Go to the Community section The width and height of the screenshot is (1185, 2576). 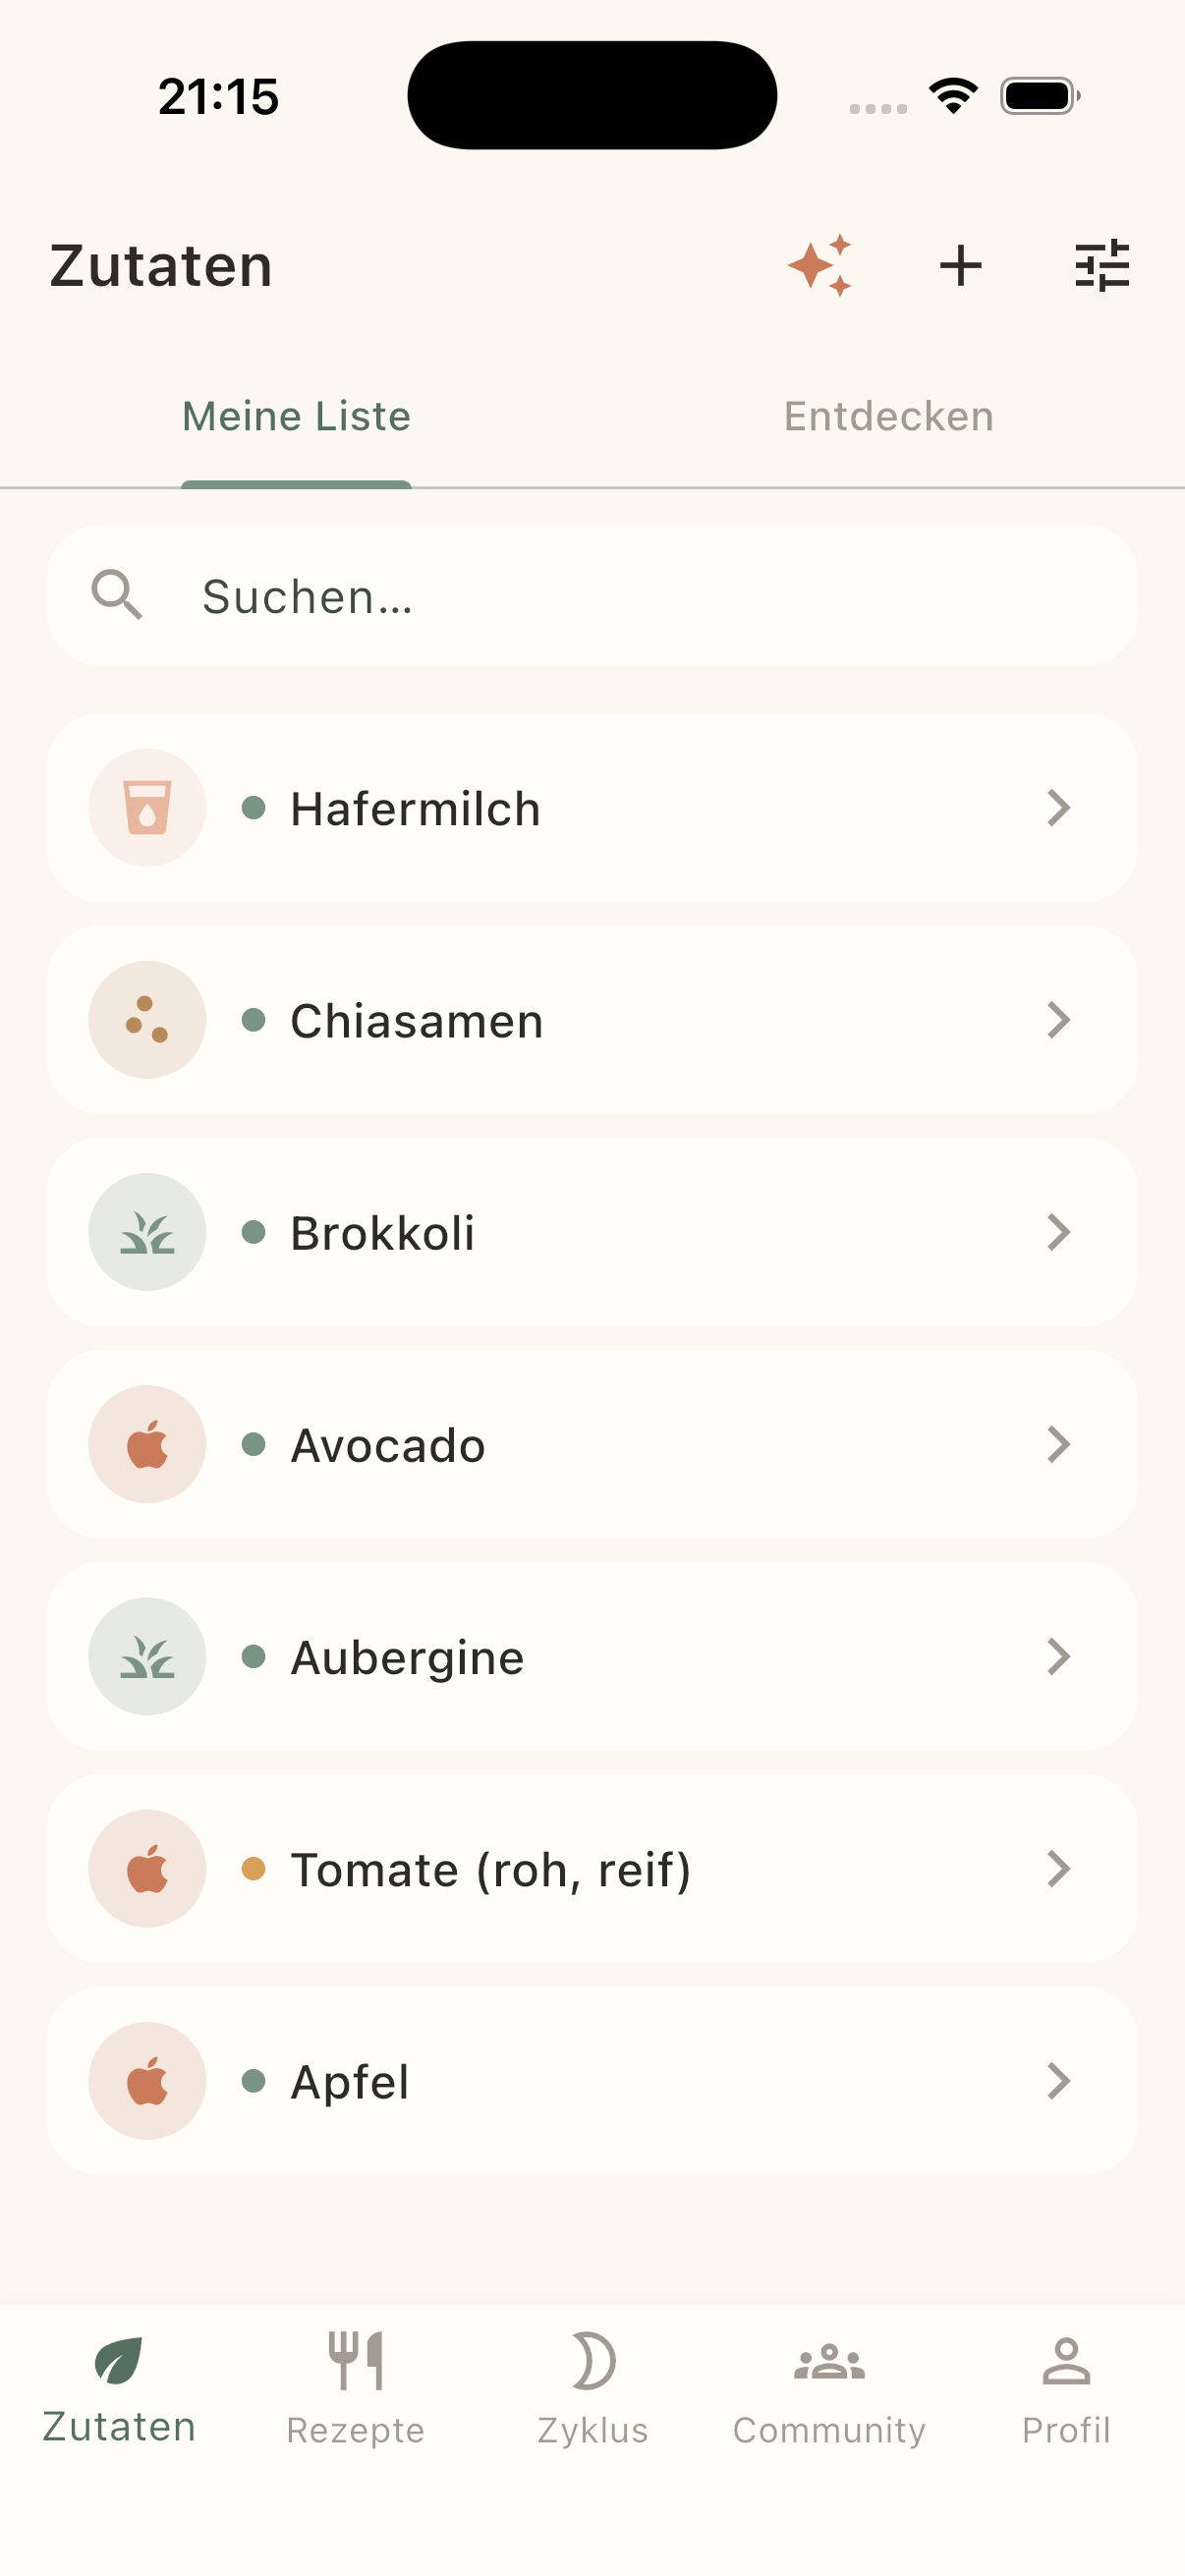point(830,2390)
